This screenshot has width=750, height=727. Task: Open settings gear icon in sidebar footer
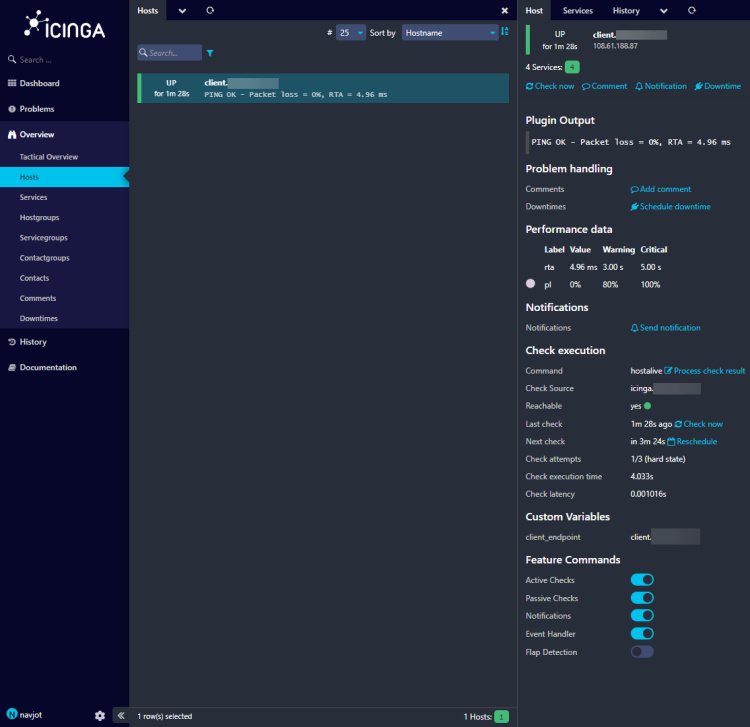(99, 715)
